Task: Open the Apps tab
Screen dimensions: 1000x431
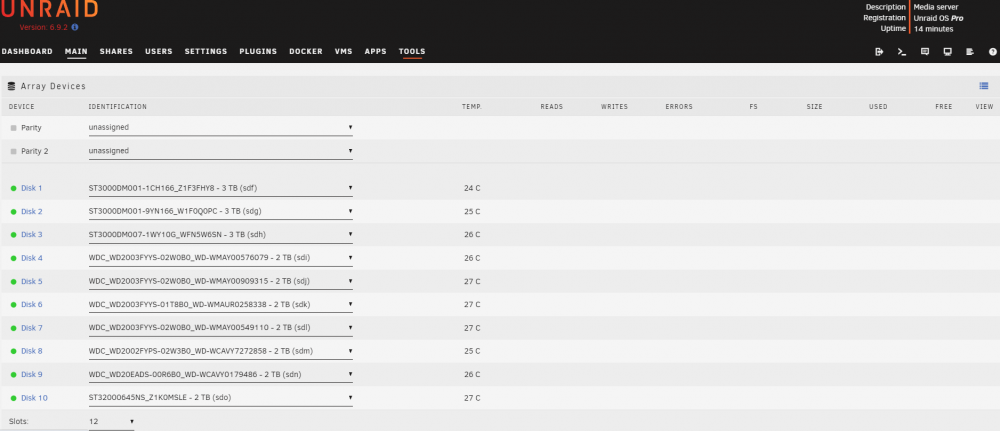Action: tap(376, 52)
